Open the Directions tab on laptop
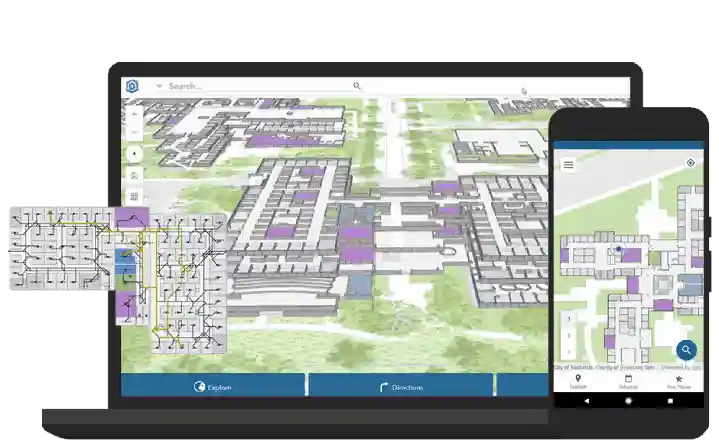The width and height of the screenshot is (719, 441). 402,386
